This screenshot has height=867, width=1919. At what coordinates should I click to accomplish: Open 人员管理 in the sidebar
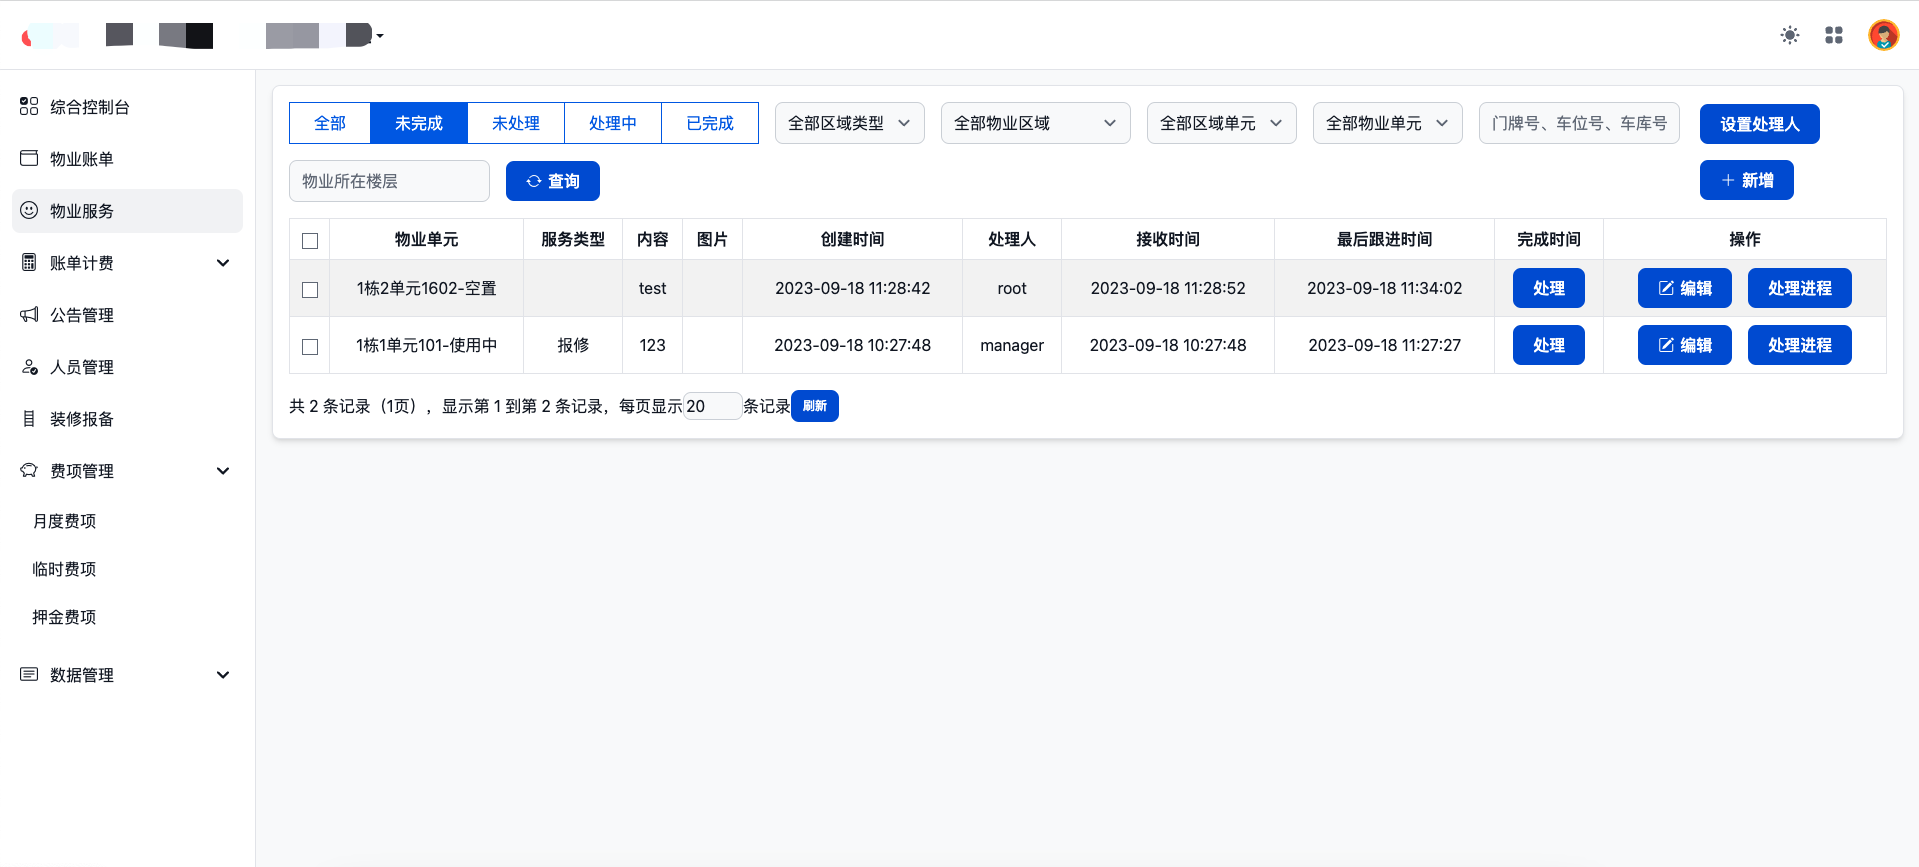(127, 367)
